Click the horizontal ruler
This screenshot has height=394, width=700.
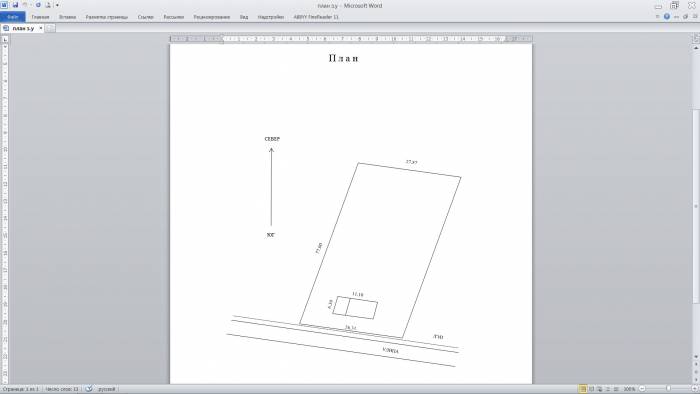pos(351,39)
